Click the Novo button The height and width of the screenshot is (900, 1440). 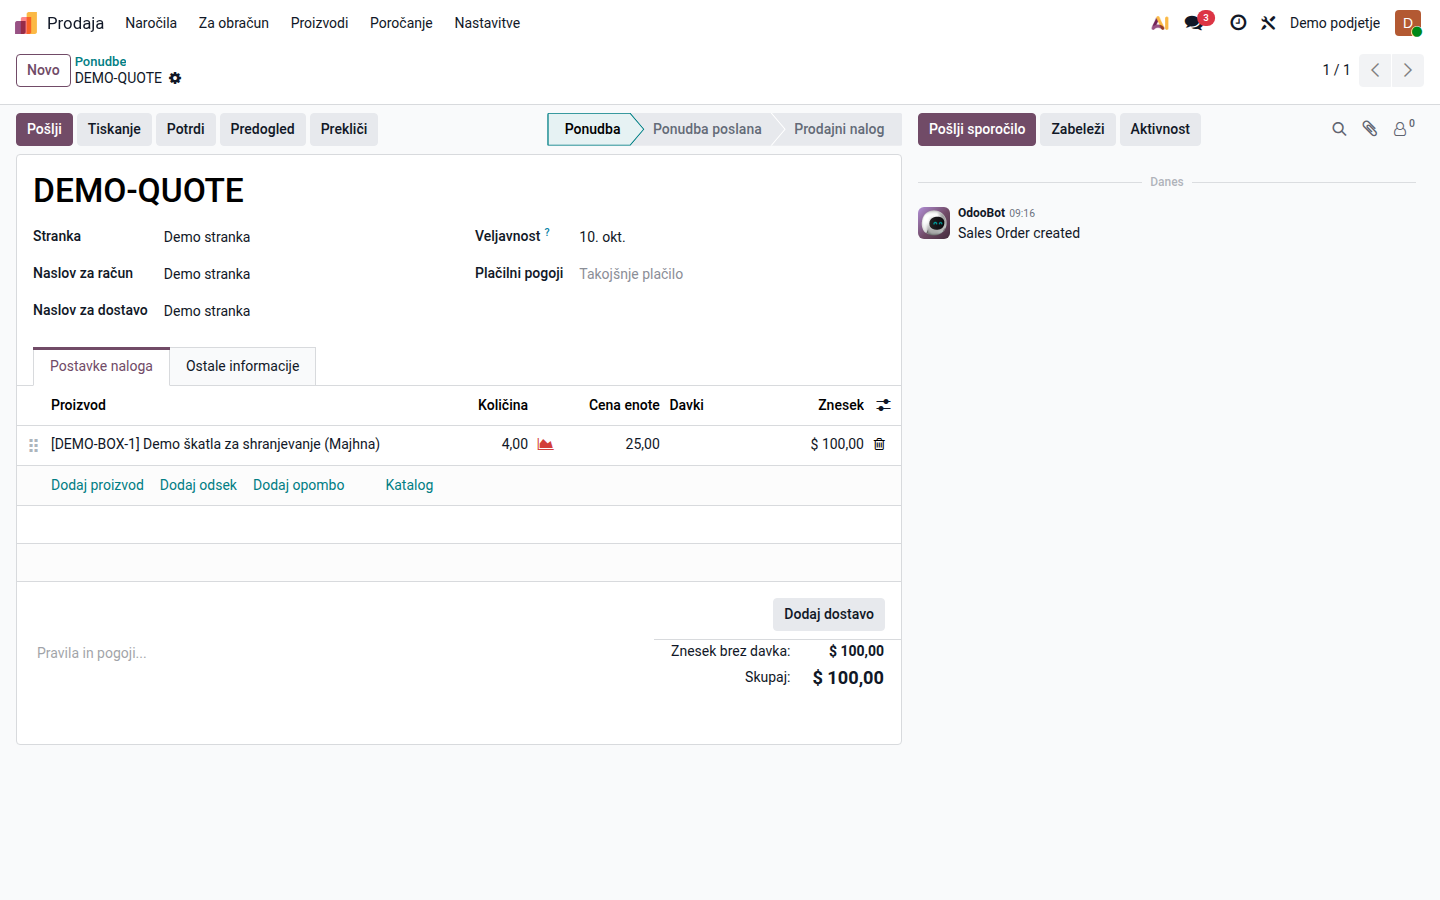coord(43,70)
